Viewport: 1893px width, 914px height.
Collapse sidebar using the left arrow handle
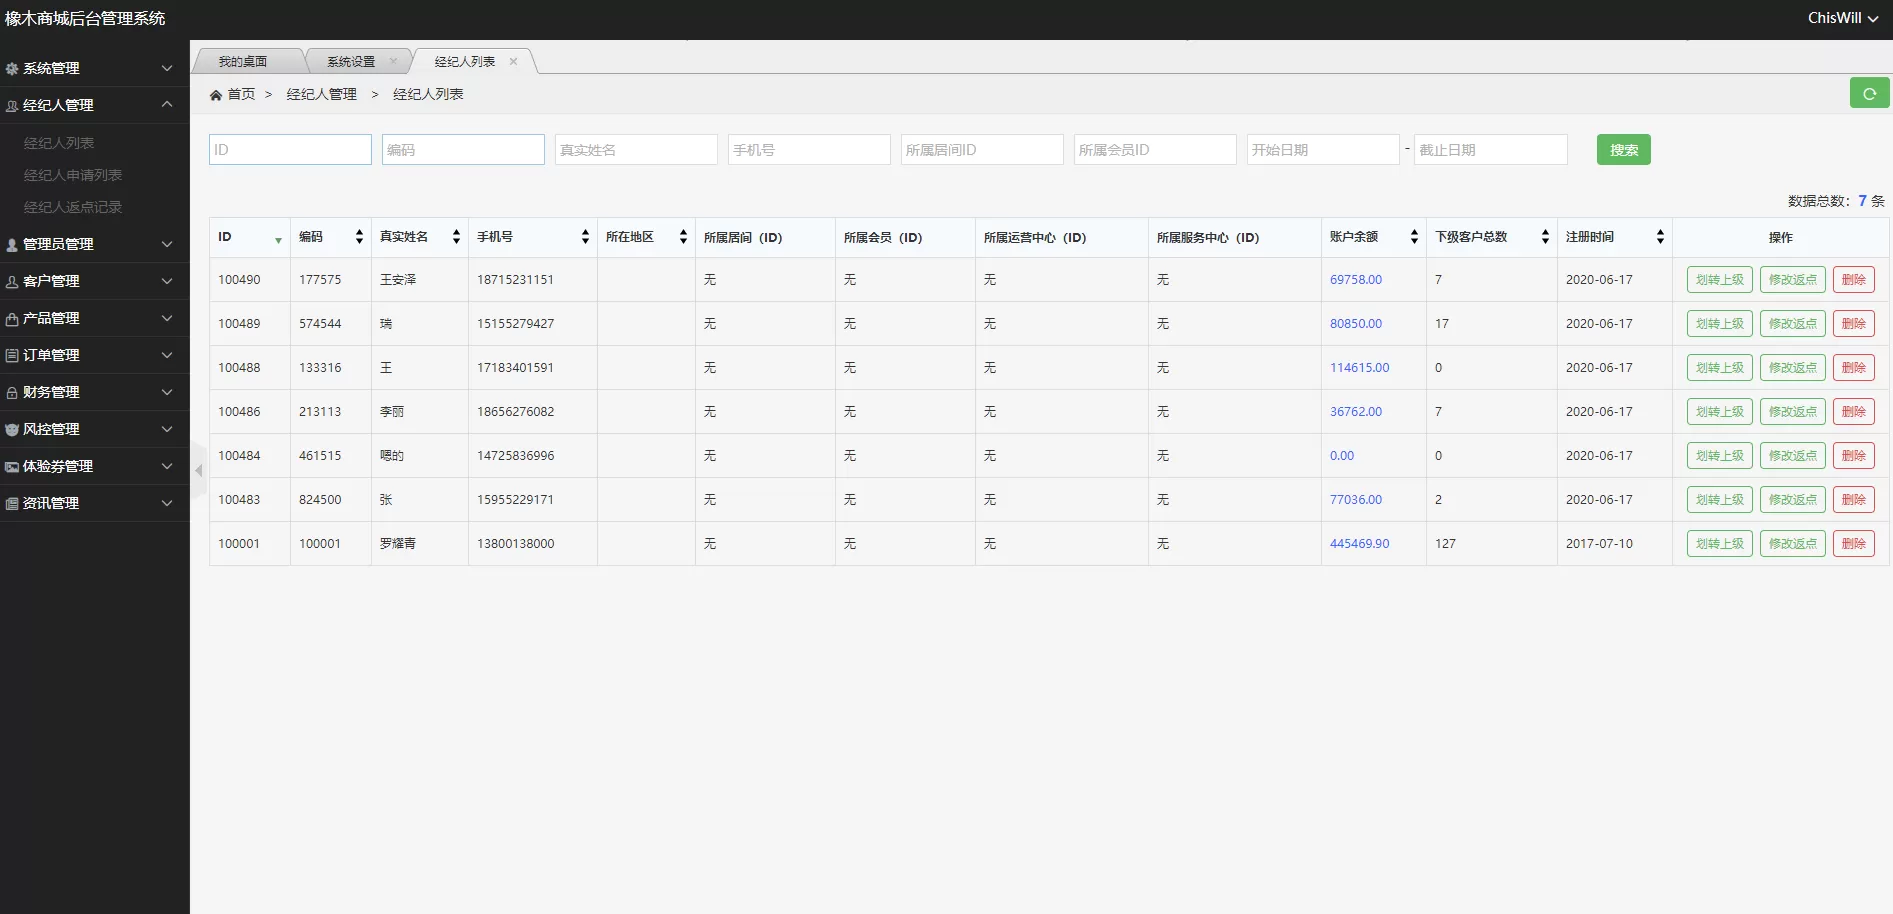coord(198,470)
